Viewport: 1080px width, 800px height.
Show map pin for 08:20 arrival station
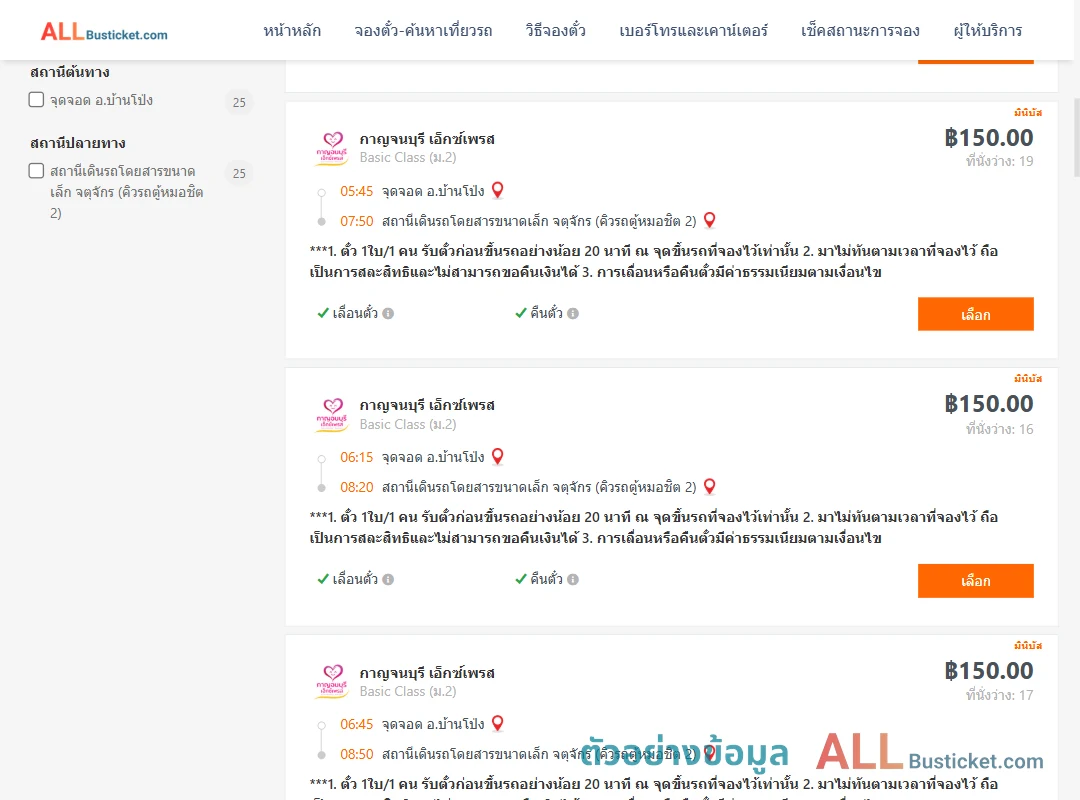click(x=709, y=486)
